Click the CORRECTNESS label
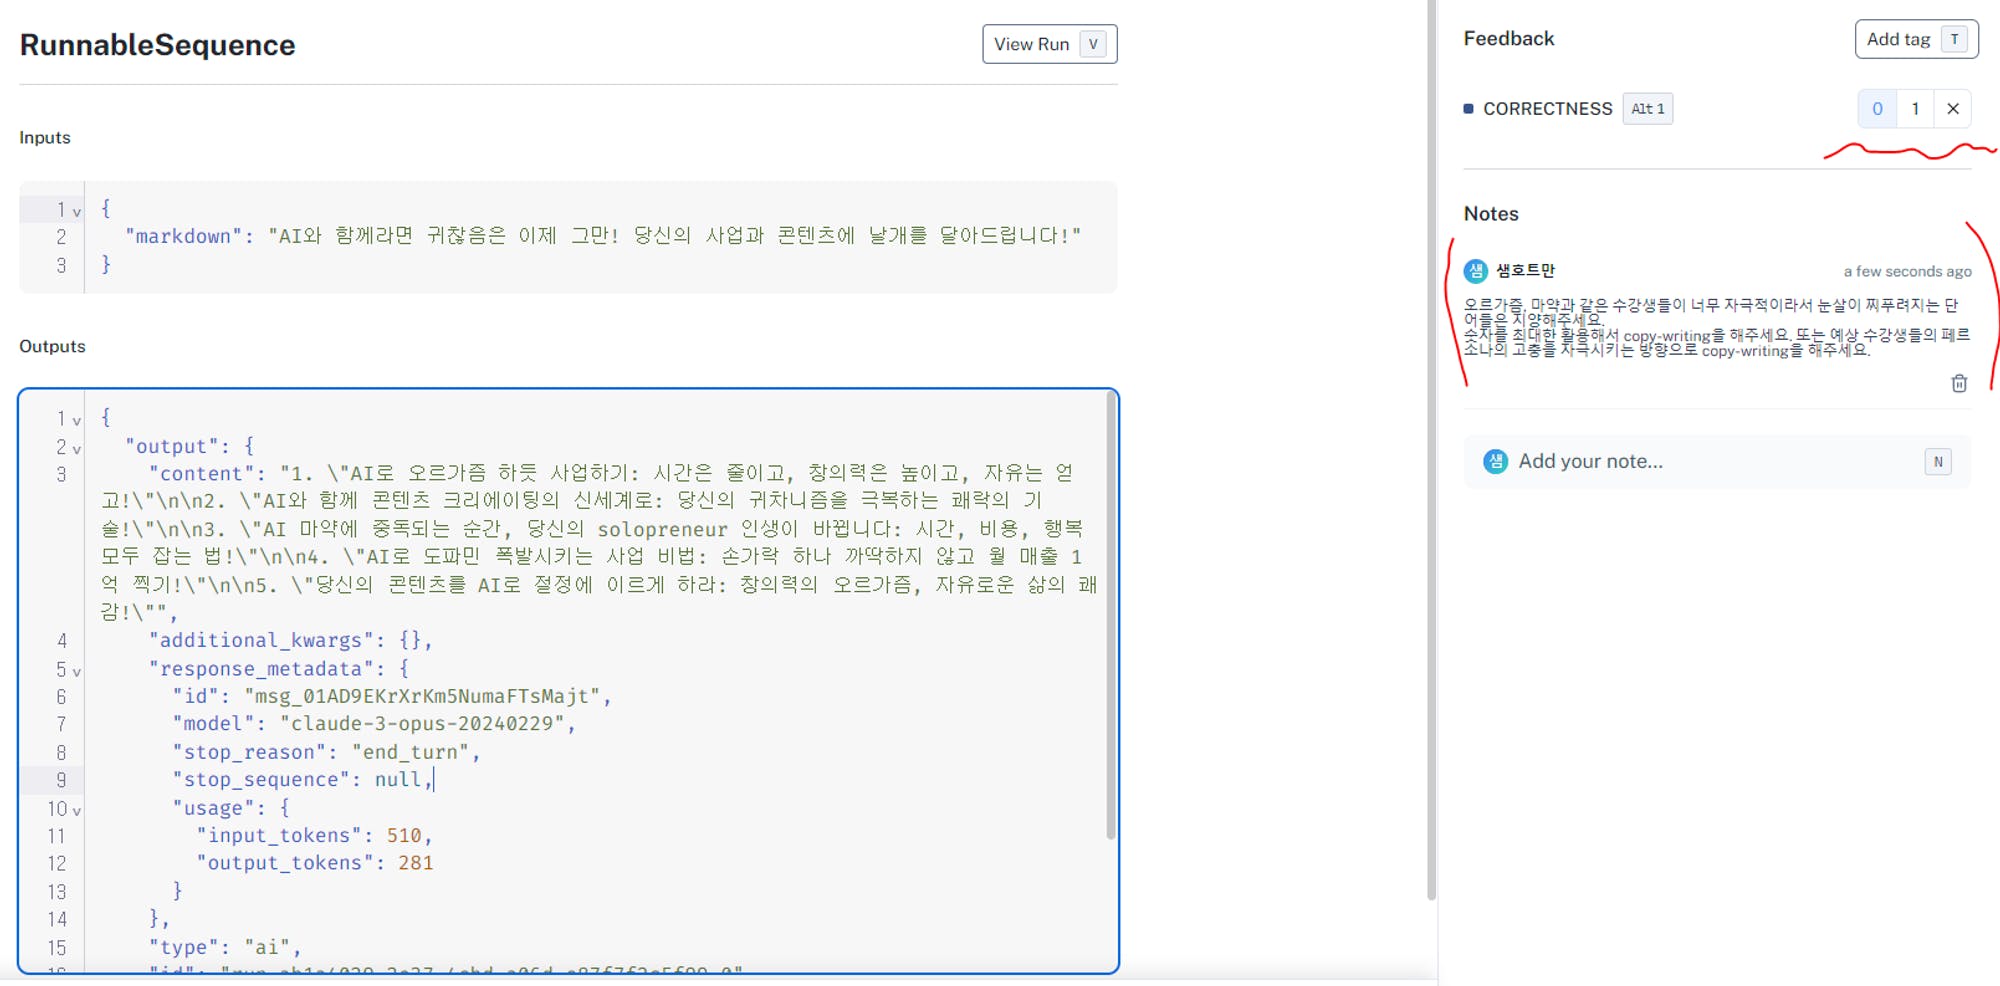 point(1547,109)
